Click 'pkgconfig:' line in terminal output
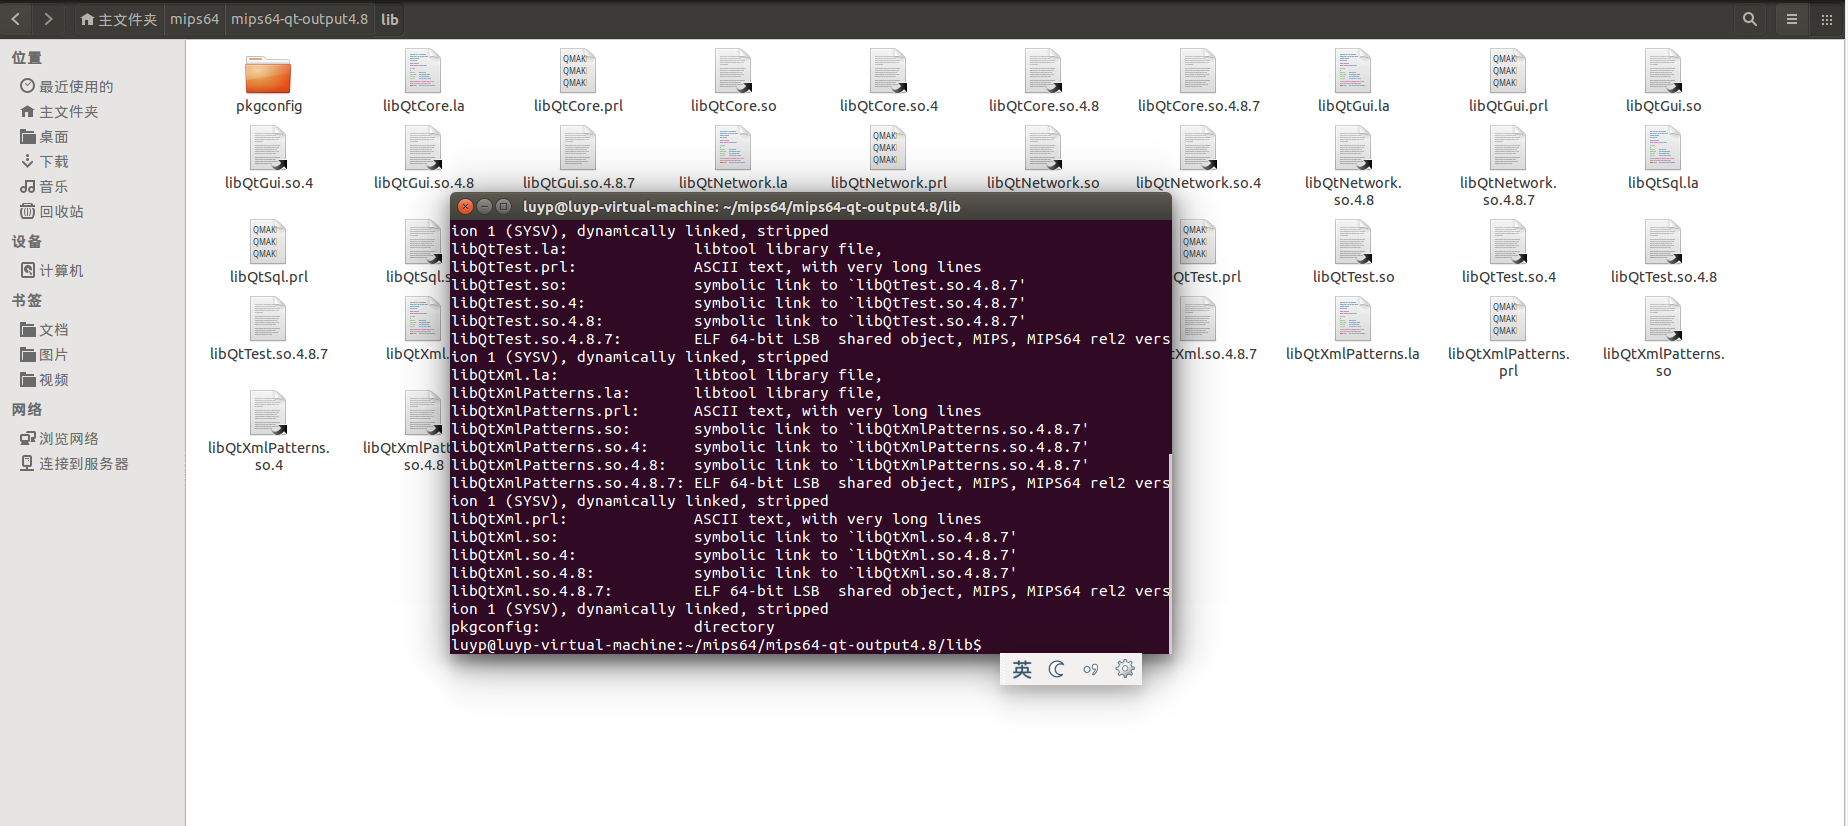Screen dimensions: 1848x826 coord(612,627)
